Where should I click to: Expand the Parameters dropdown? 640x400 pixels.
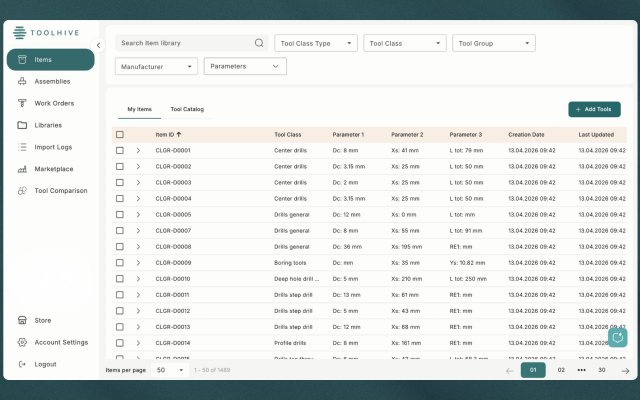pyautogui.click(x=245, y=66)
